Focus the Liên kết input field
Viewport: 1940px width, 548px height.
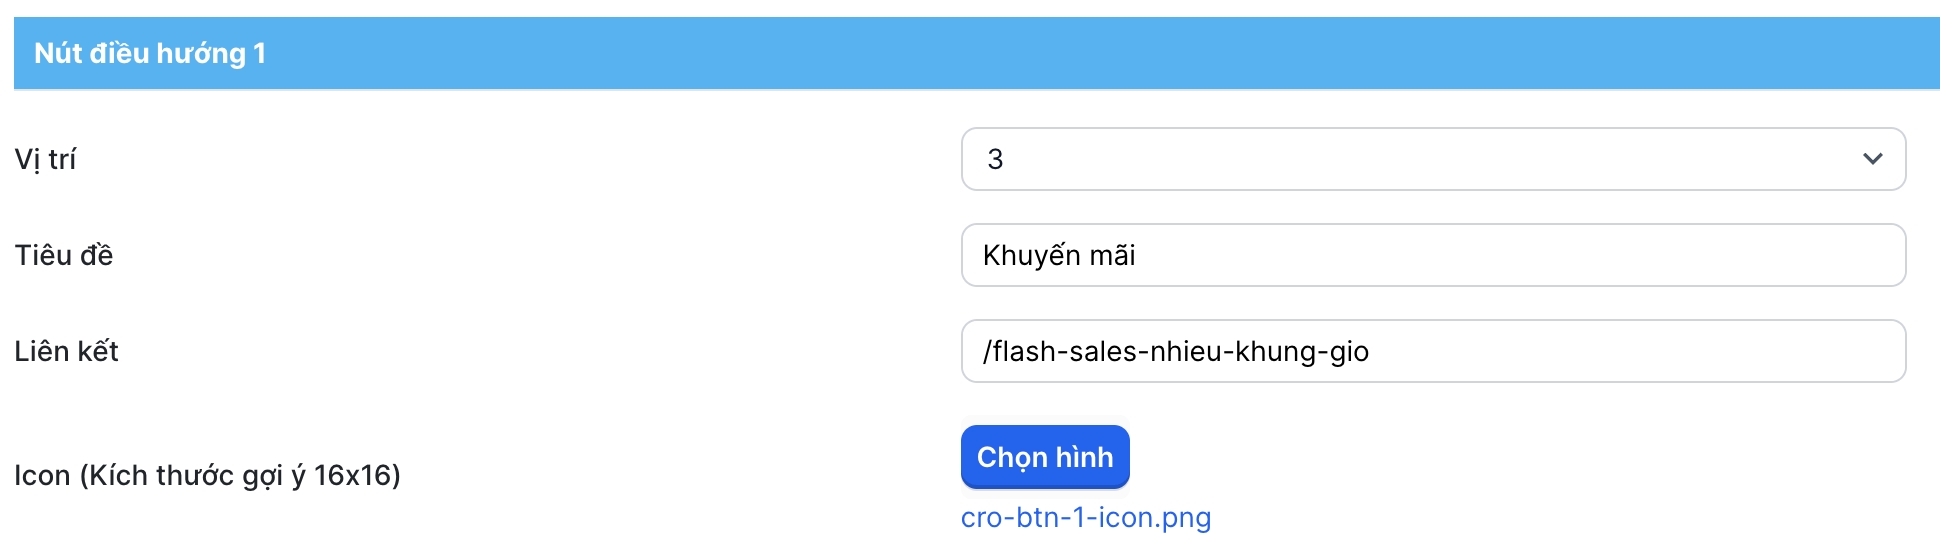point(1432,351)
